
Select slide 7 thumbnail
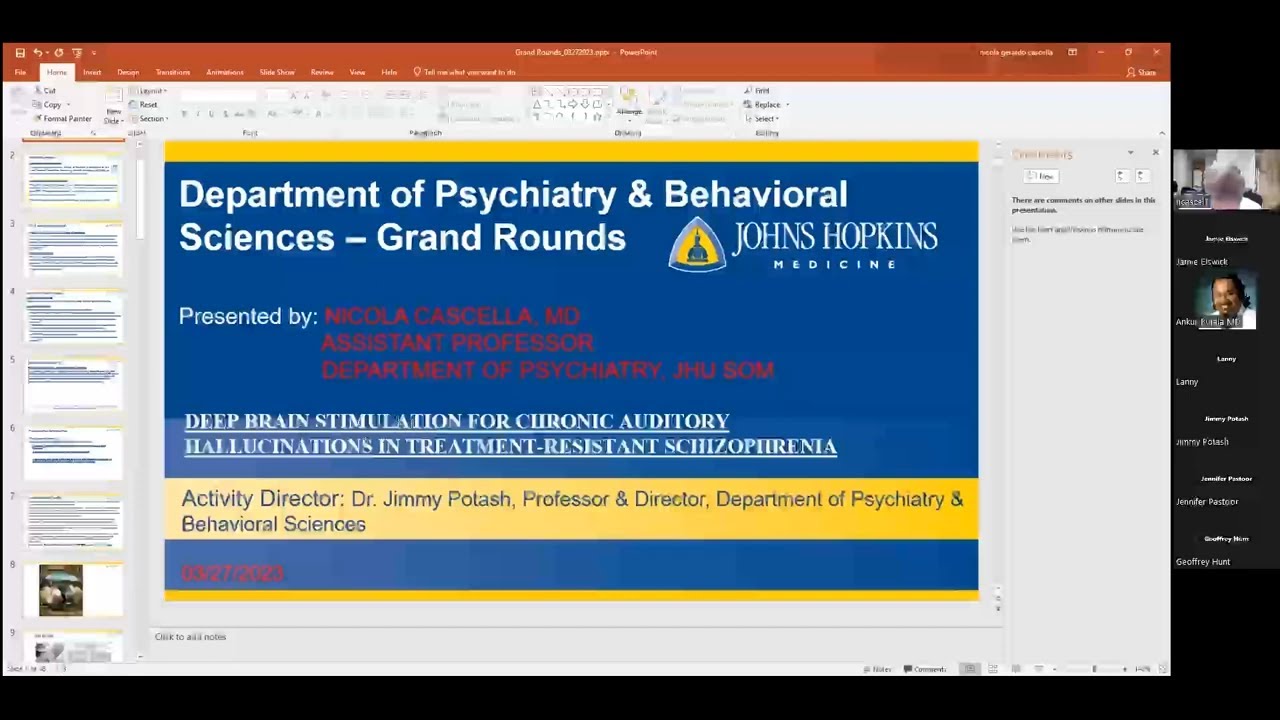[x=74, y=521]
